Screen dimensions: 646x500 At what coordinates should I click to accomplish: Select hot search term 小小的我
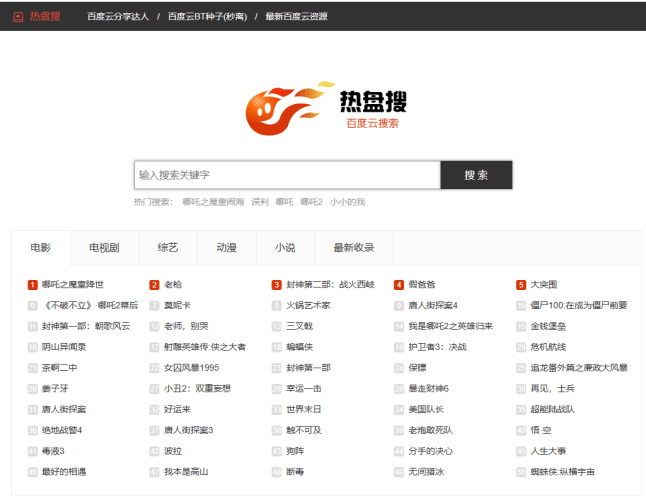click(347, 202)
